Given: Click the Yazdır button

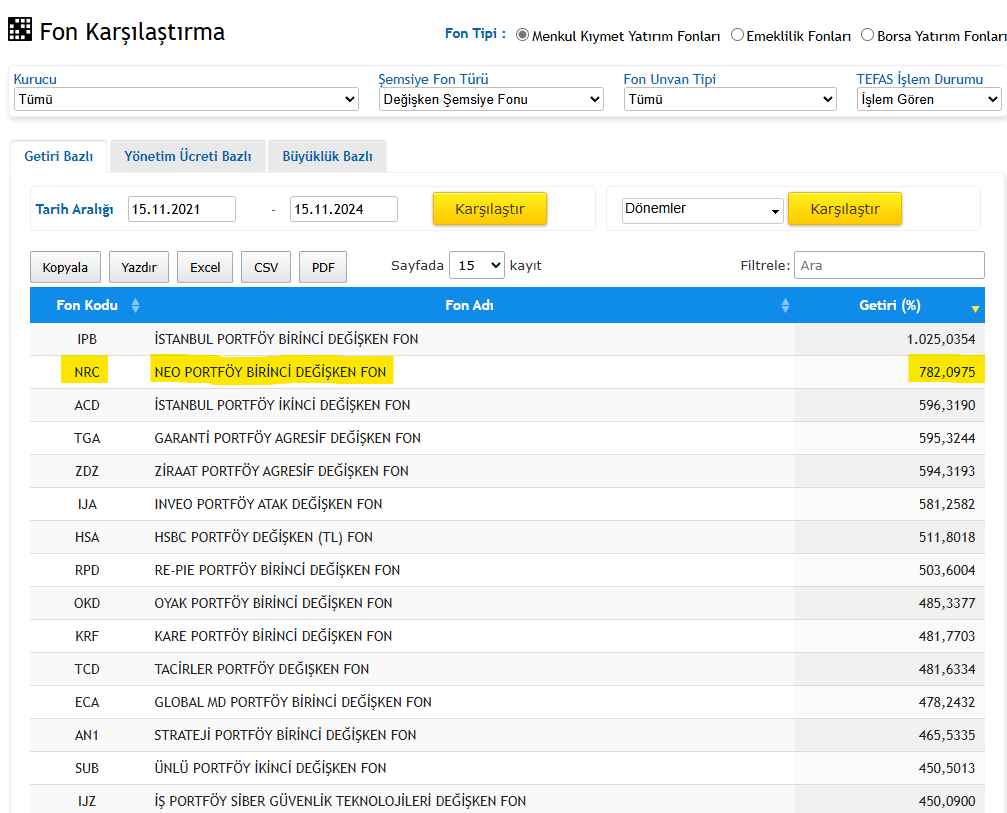Looking at the screenshot, I should pos(139,267).
